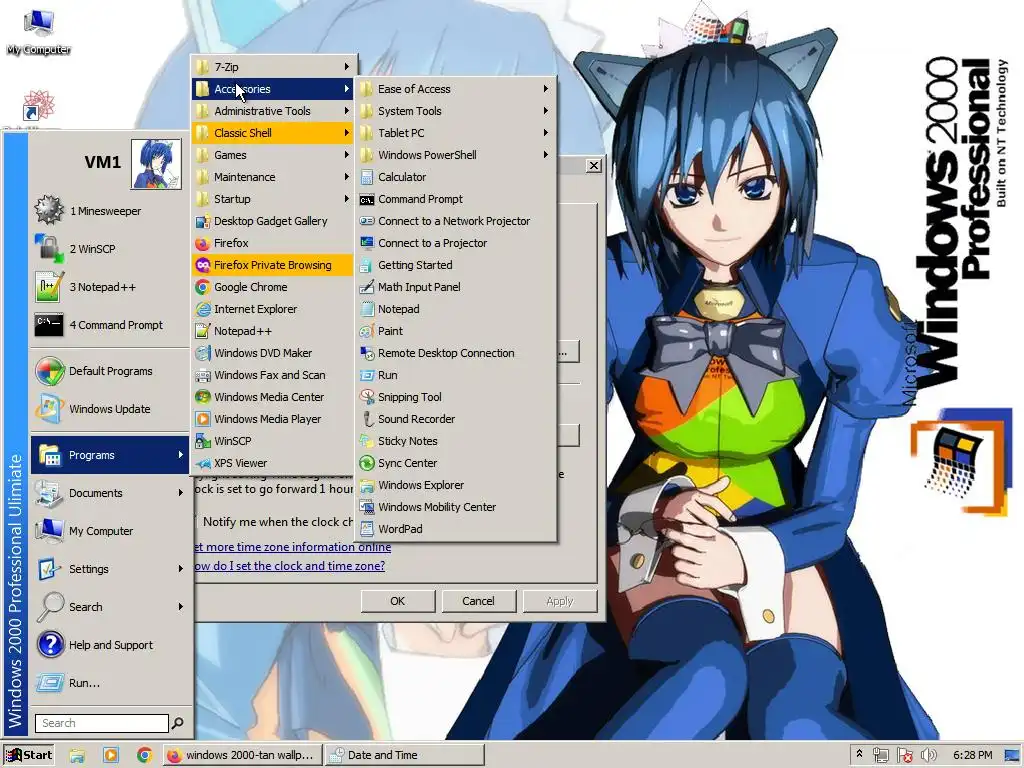The height and width of the screenshot is (768, 1024).
Task: Open Notepad from Accessories
Action: [455, 309]
